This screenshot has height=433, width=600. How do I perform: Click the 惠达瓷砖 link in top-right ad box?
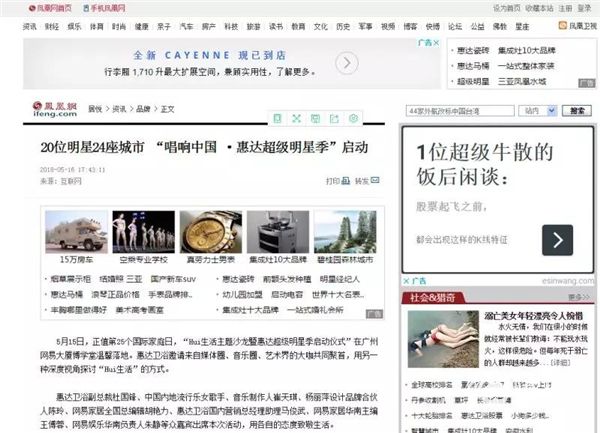click(x=473, y=50)
